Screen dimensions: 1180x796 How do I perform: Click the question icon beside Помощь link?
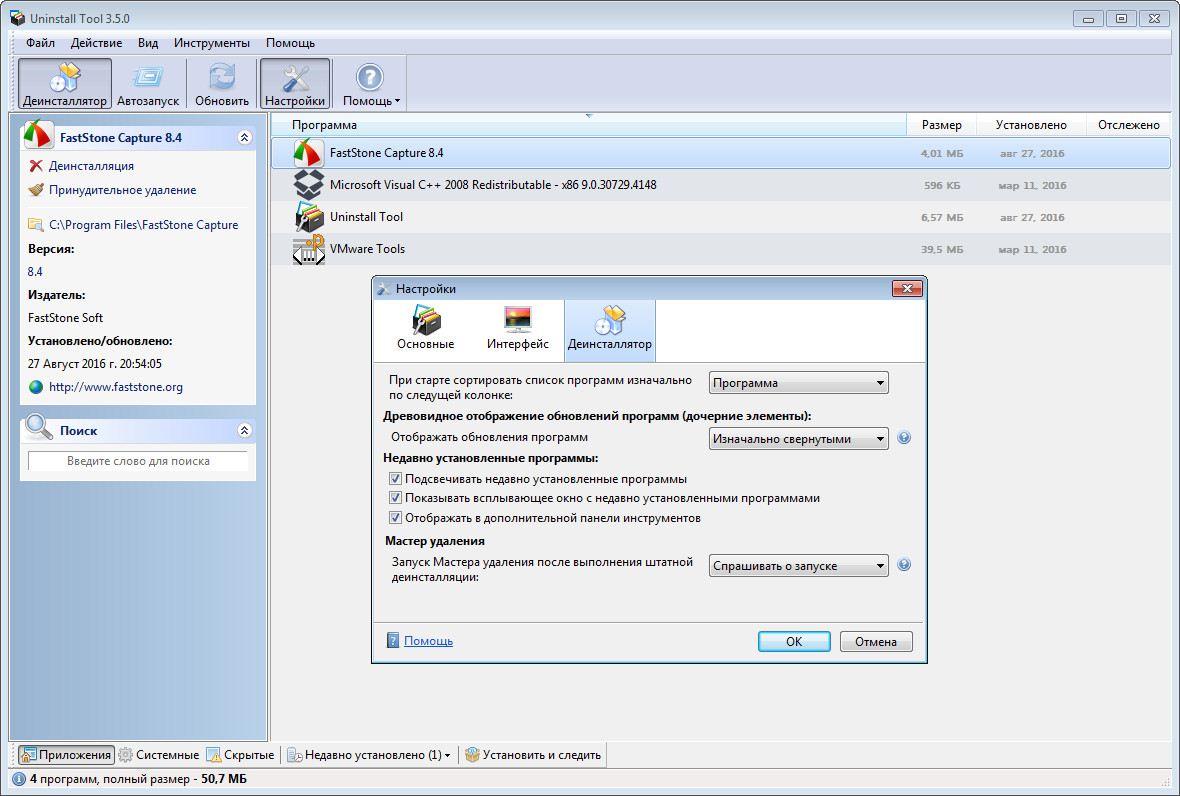(x=393, y=640)
